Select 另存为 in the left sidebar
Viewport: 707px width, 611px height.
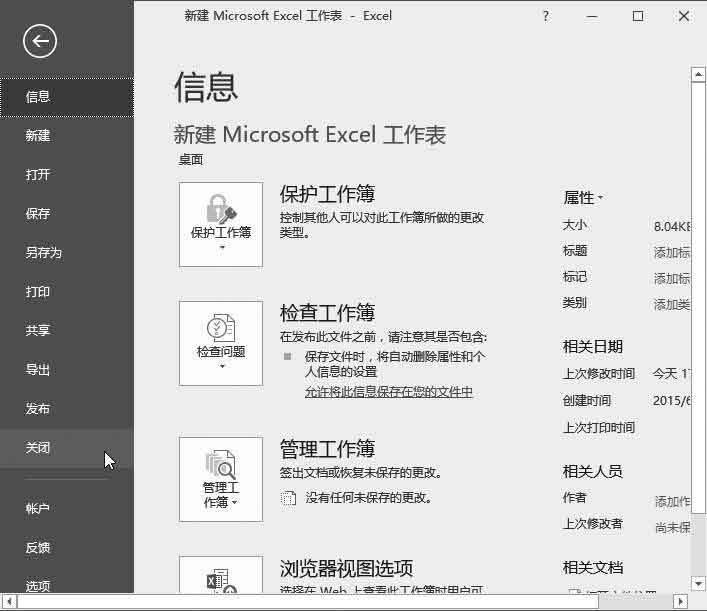44,253
